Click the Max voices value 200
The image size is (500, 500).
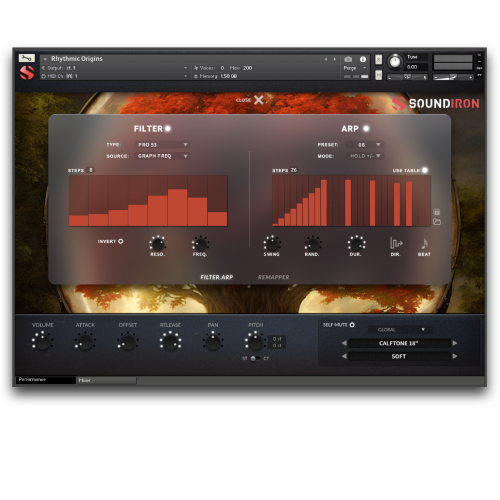tap(247, 68)
